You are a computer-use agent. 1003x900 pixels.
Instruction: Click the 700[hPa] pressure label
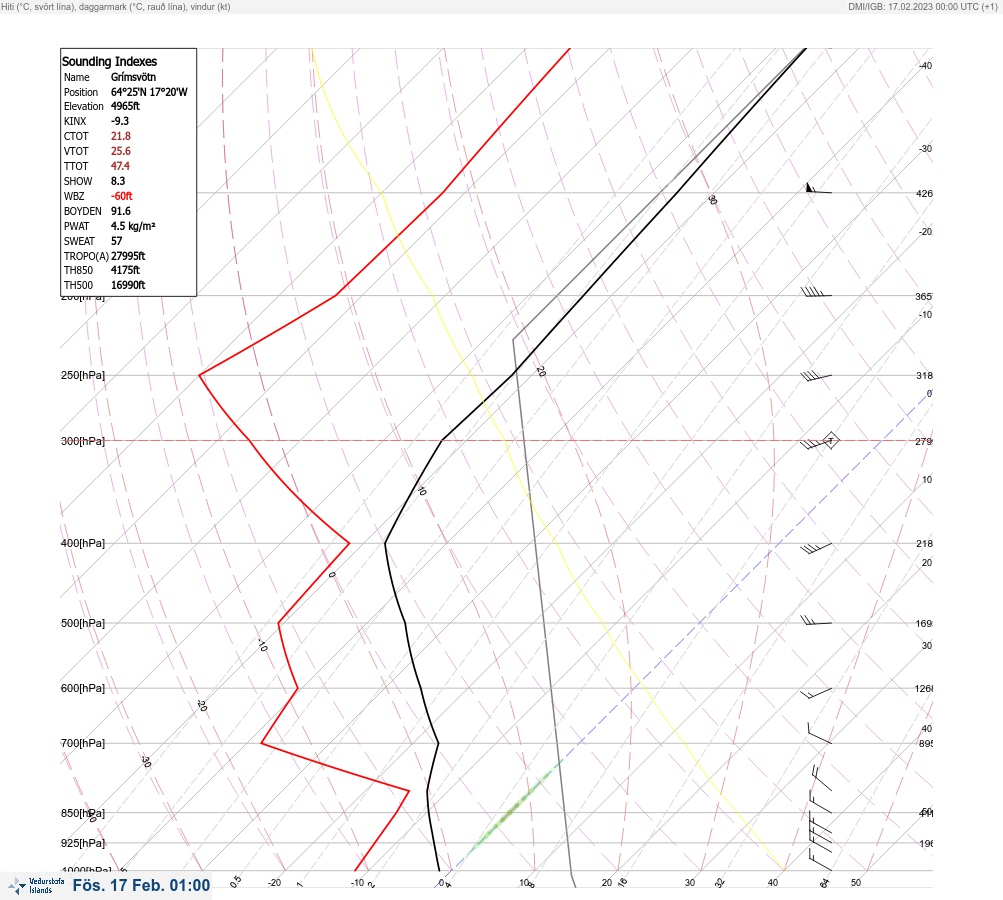tap(83, 743)
